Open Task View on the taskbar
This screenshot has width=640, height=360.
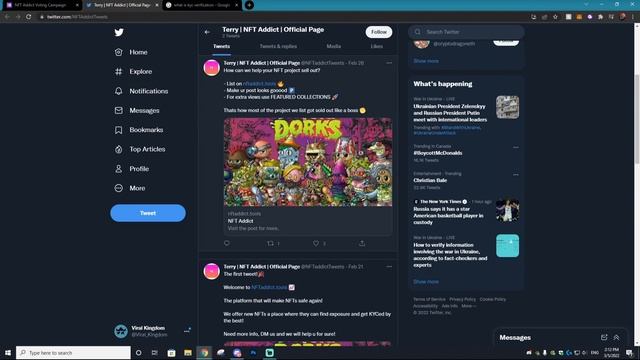coord(154,353)
